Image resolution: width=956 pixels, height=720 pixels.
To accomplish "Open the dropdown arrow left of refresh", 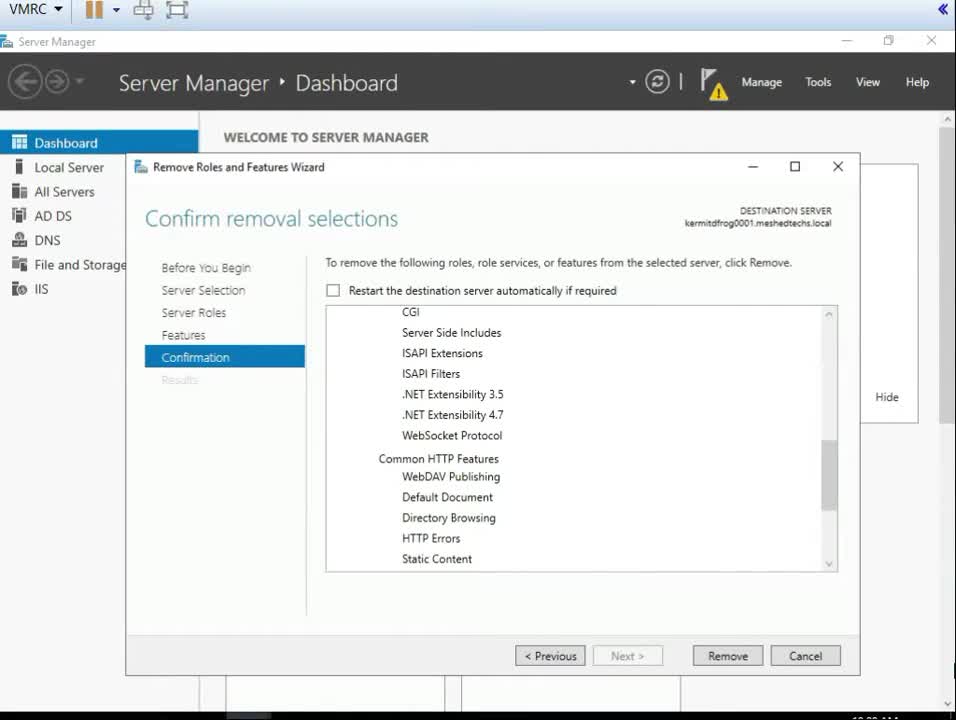I will [632, 82].
